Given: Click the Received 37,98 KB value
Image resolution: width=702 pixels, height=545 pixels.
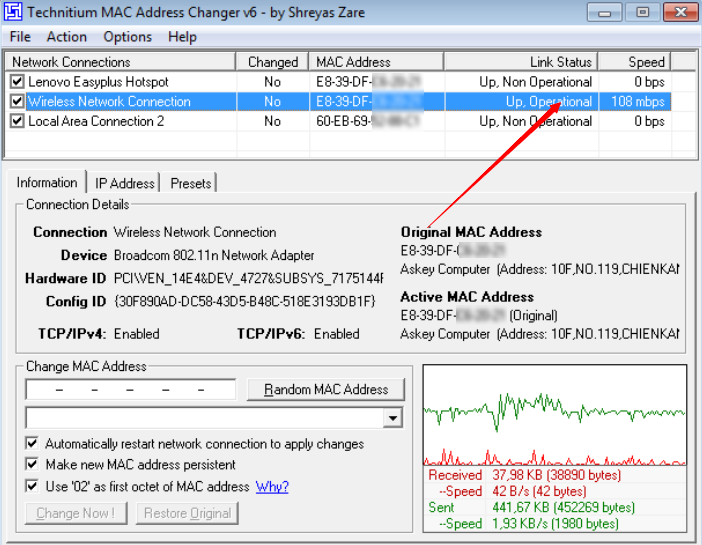Looking at the screenshot, I should click(556, 475).
